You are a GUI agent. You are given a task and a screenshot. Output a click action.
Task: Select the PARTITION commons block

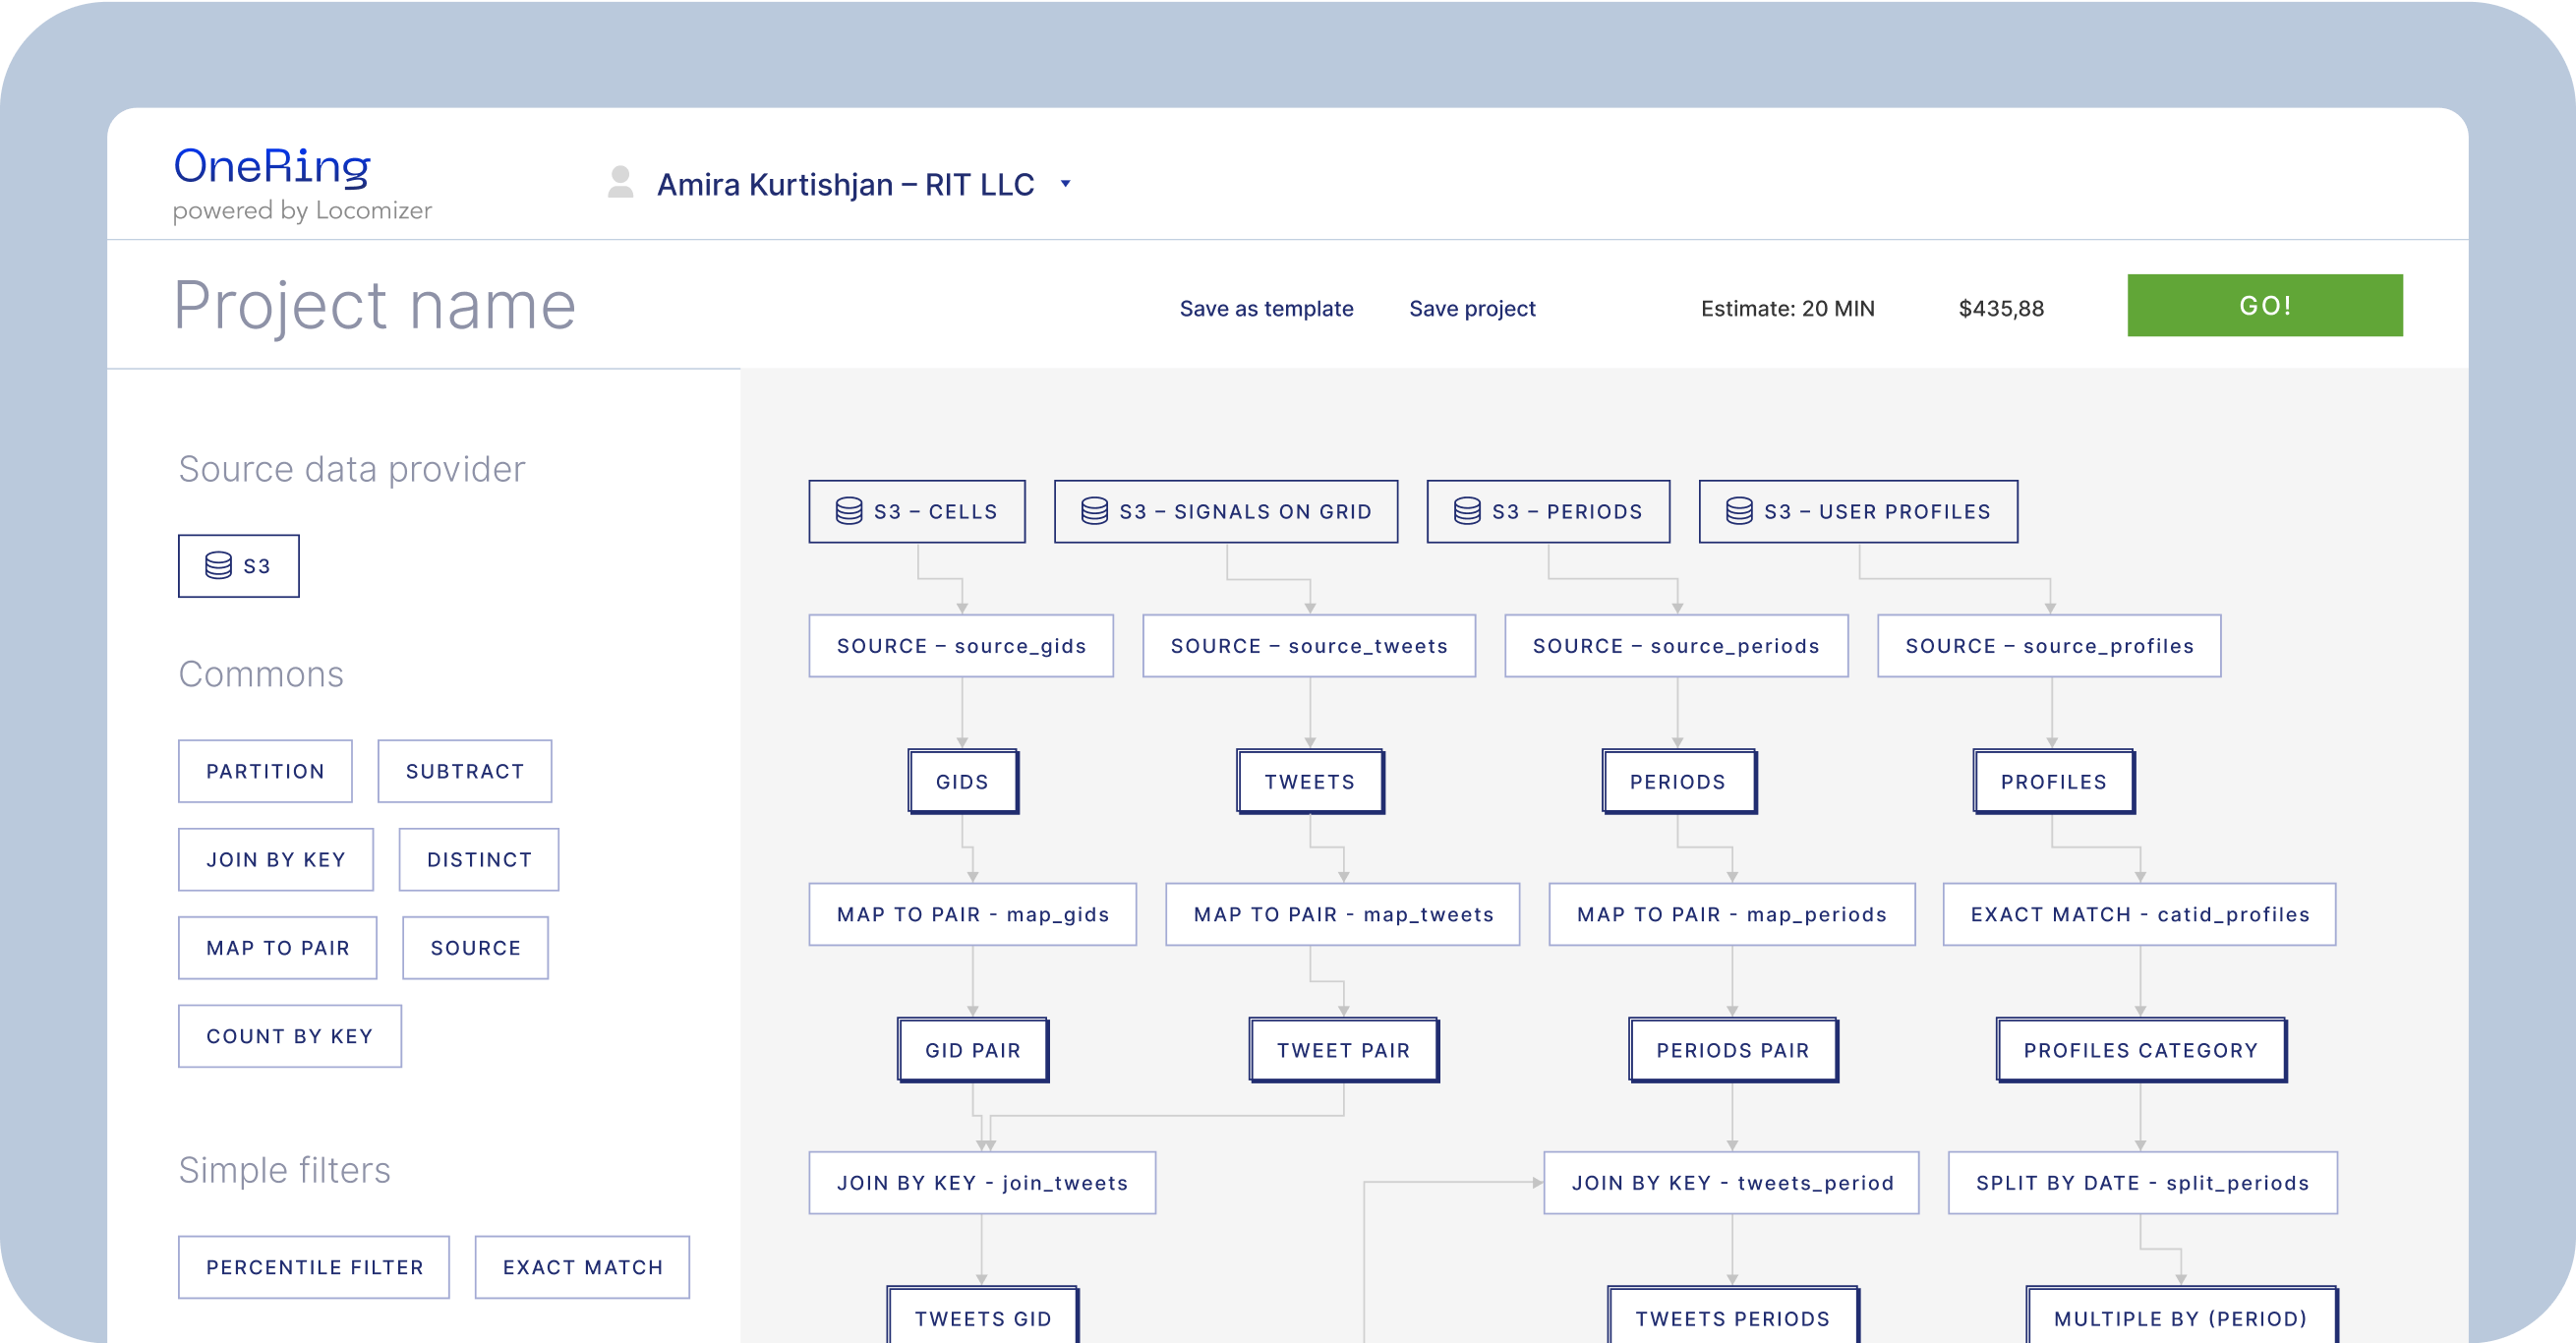click(x=265, y=771)
